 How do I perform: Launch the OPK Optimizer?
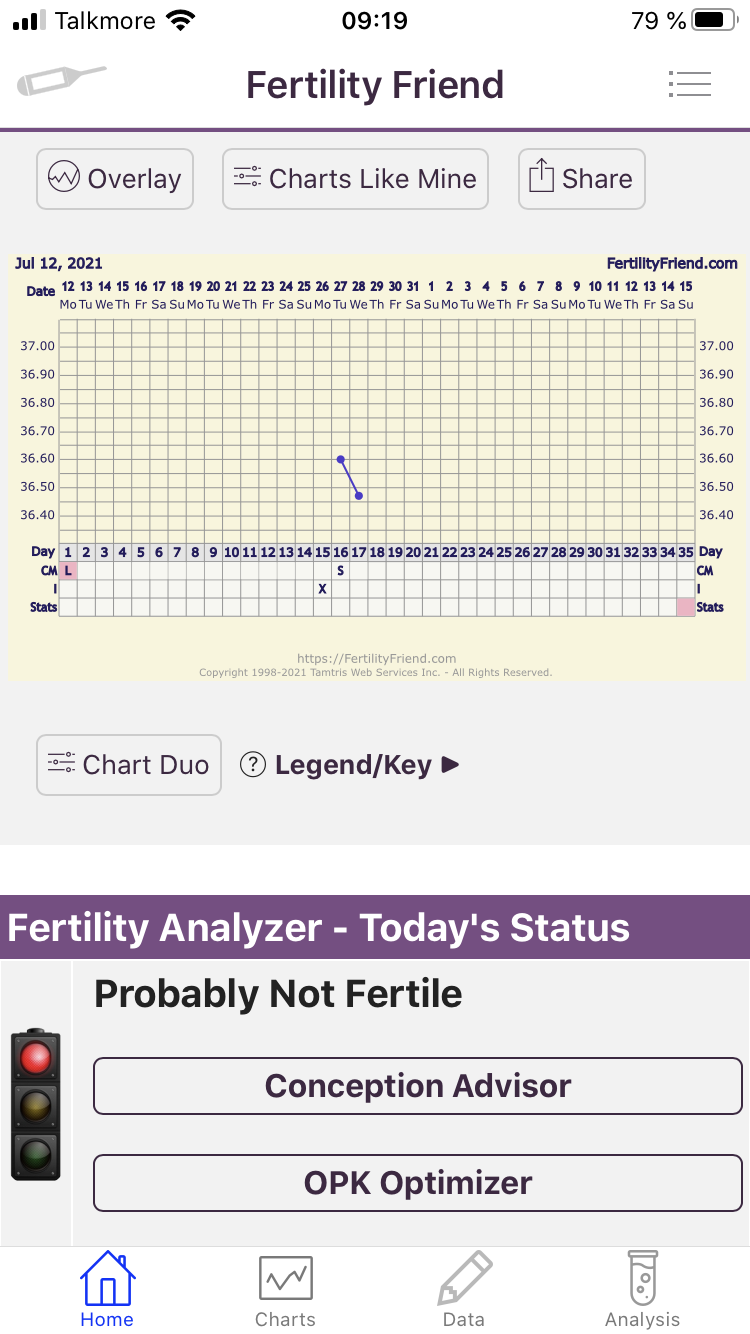(x=418, y=1183)
